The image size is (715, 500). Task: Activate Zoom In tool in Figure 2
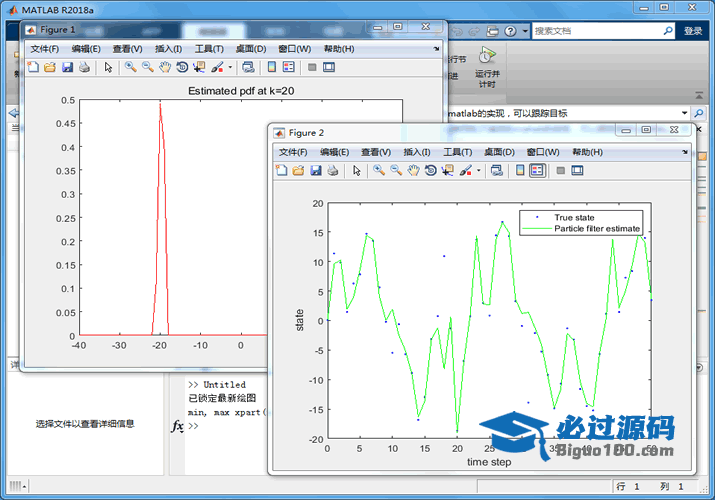(379, 170)
